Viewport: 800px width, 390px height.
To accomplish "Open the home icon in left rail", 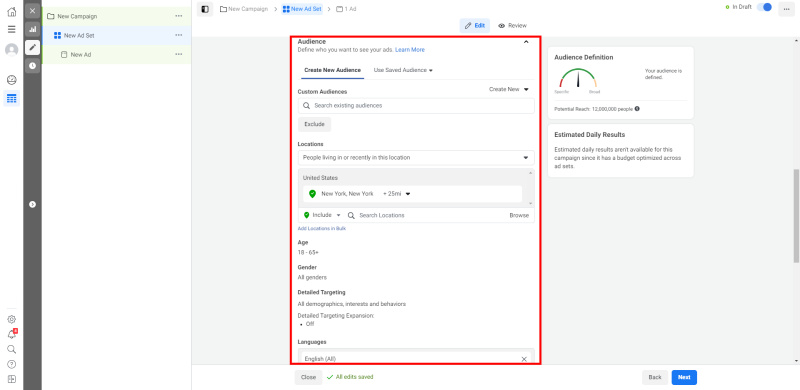I will tap(11, 12).
